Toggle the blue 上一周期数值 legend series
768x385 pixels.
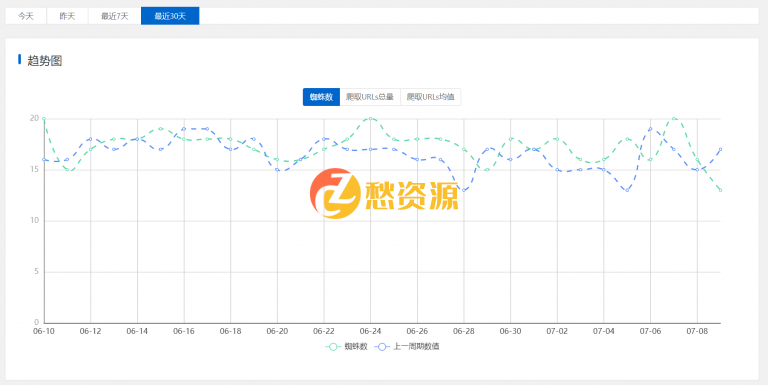tap(408, 347)
